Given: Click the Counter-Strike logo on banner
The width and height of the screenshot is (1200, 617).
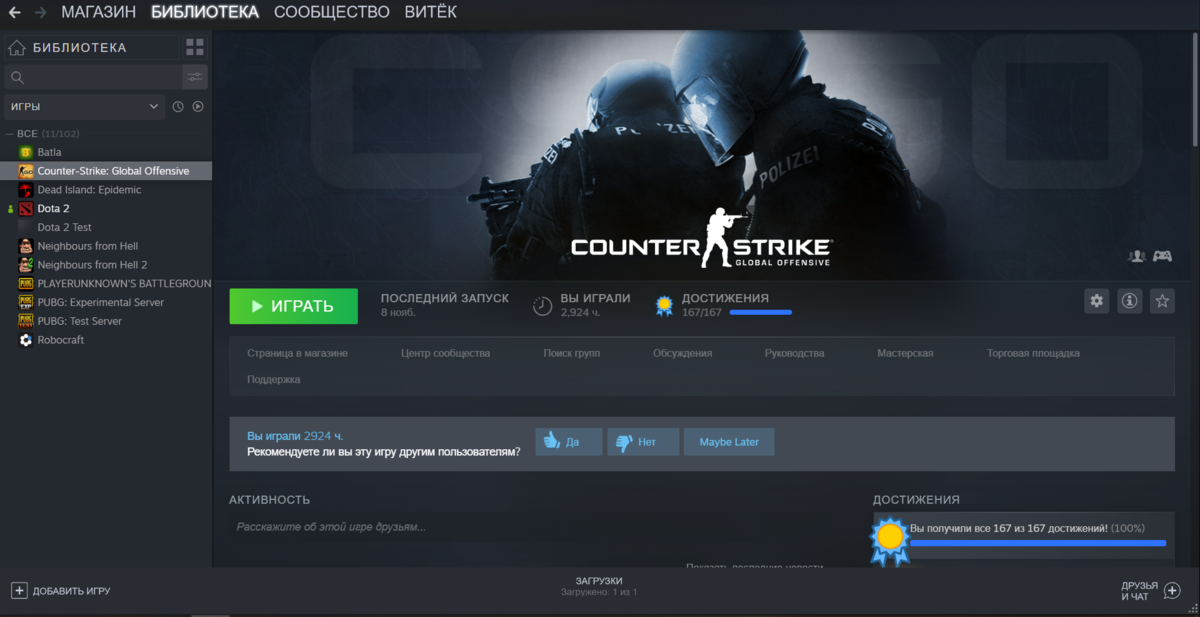Looking at the screenshot, I should pyautogui.click(x=701, y=240).
